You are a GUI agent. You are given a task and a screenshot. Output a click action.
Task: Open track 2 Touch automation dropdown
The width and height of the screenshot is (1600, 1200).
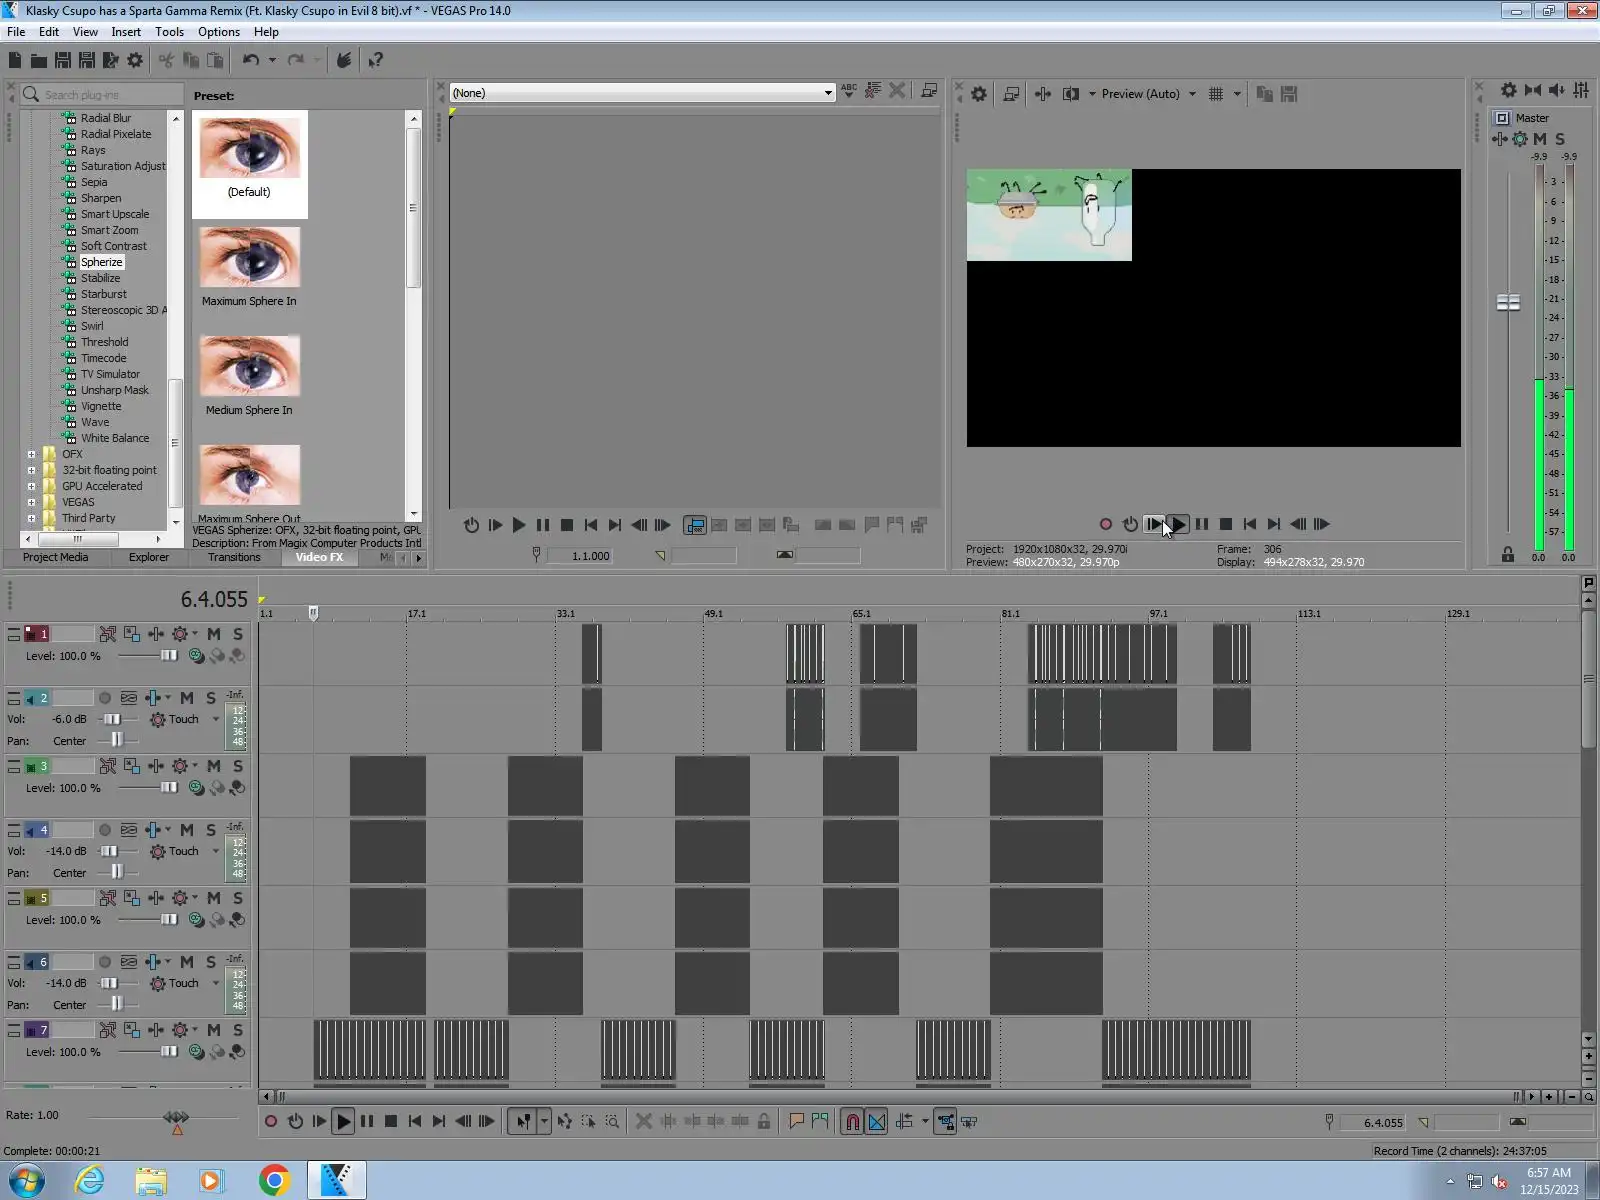(x=215, y=719)
